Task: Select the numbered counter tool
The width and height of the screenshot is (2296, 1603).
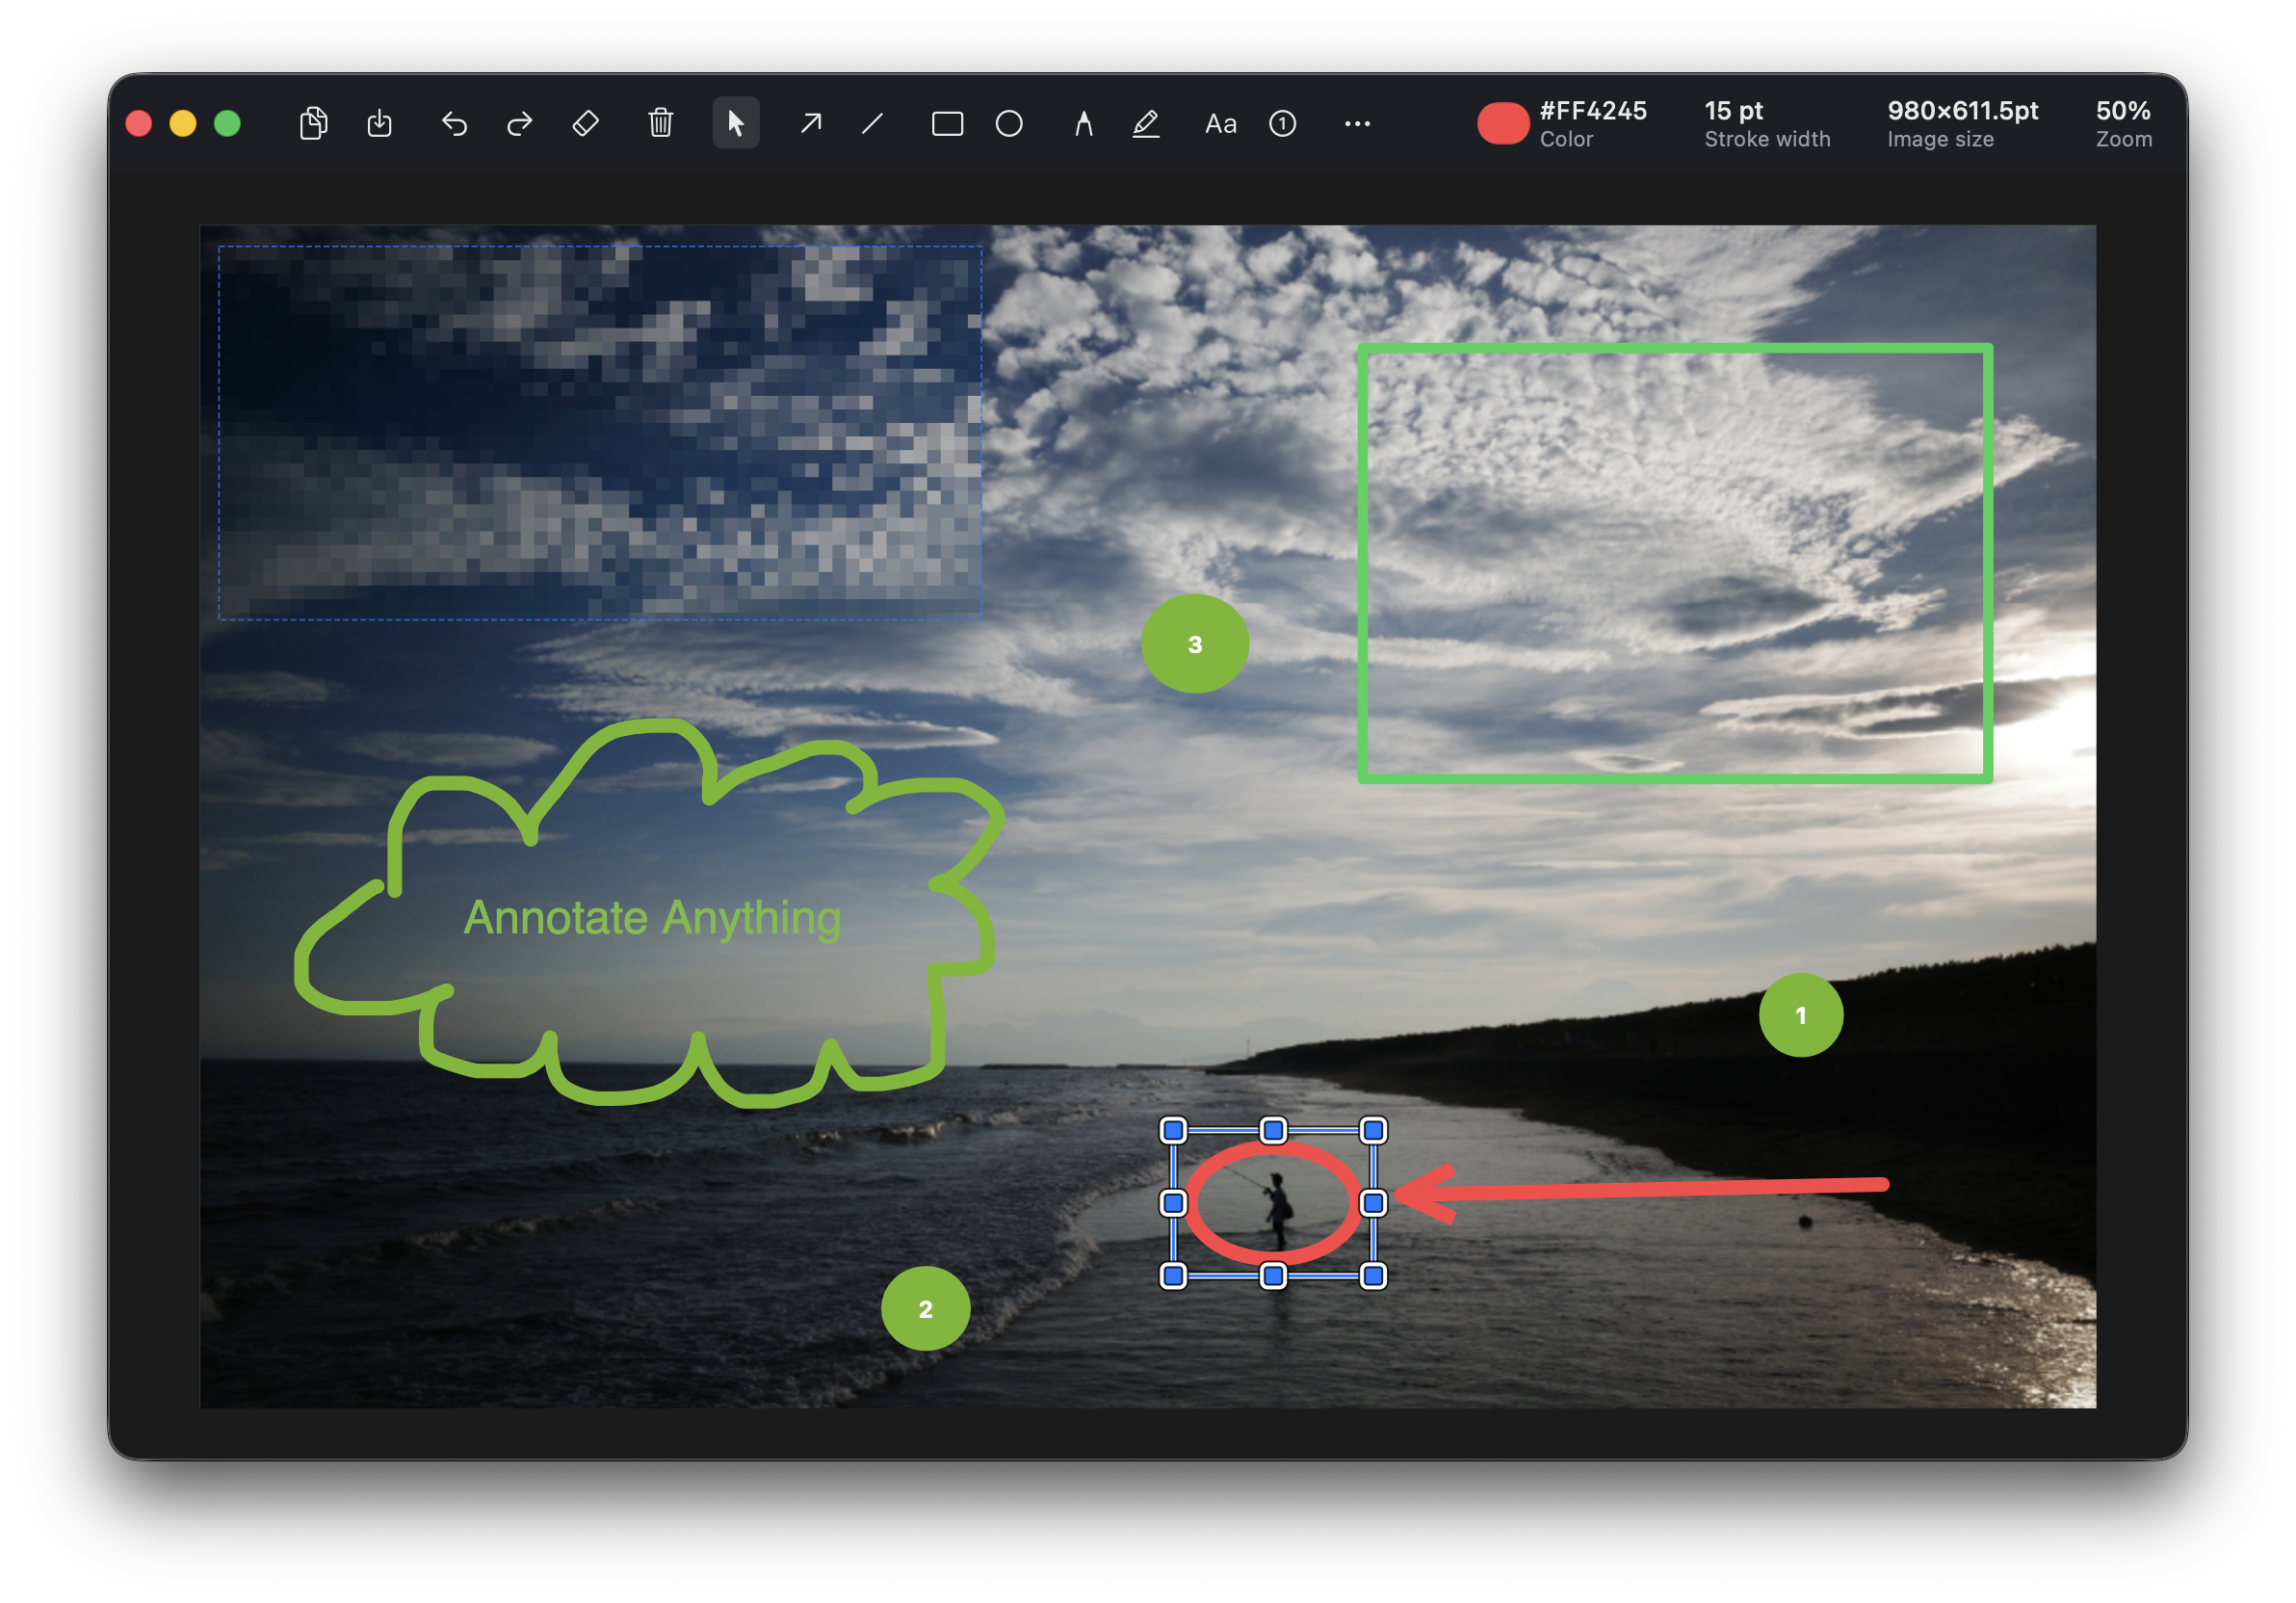Action: 1283,123
